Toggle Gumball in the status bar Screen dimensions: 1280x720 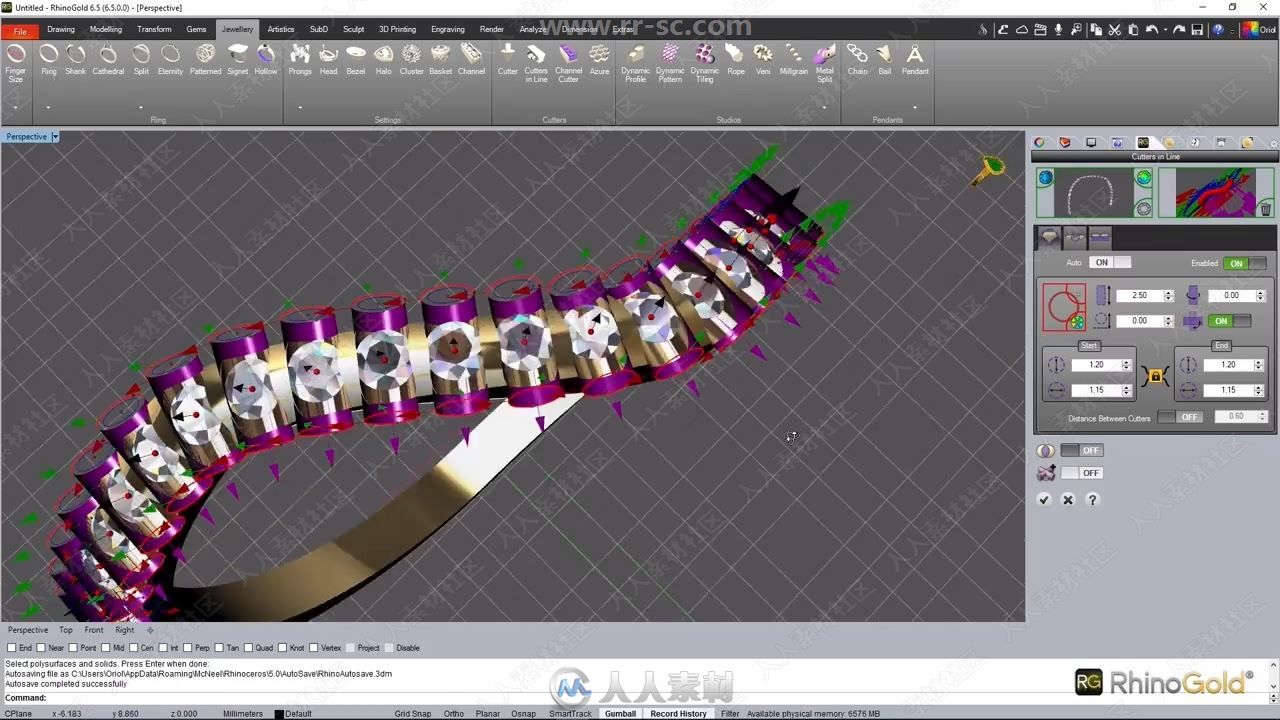point(620,713)
